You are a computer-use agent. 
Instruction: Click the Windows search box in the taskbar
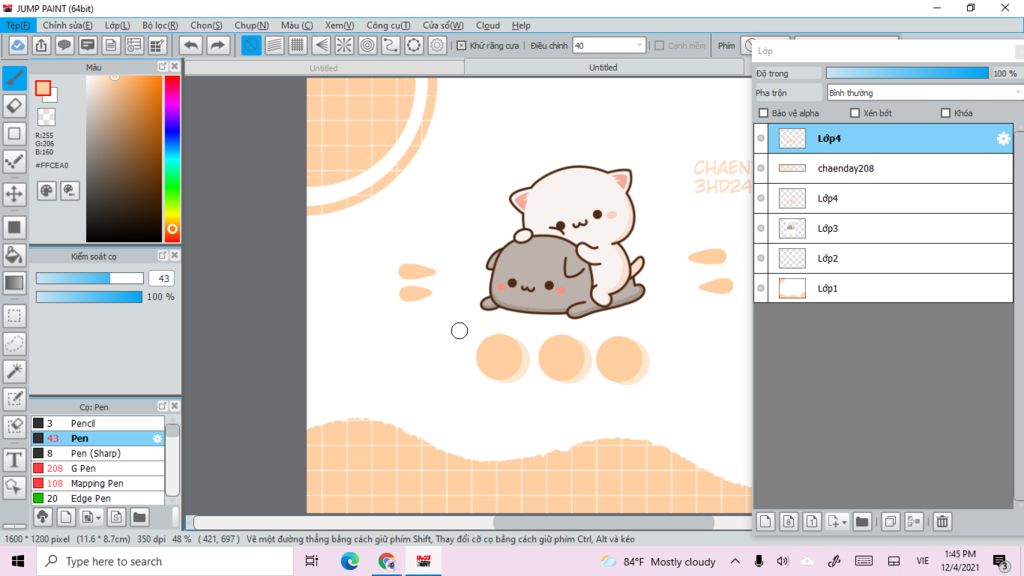coord(165,561)
